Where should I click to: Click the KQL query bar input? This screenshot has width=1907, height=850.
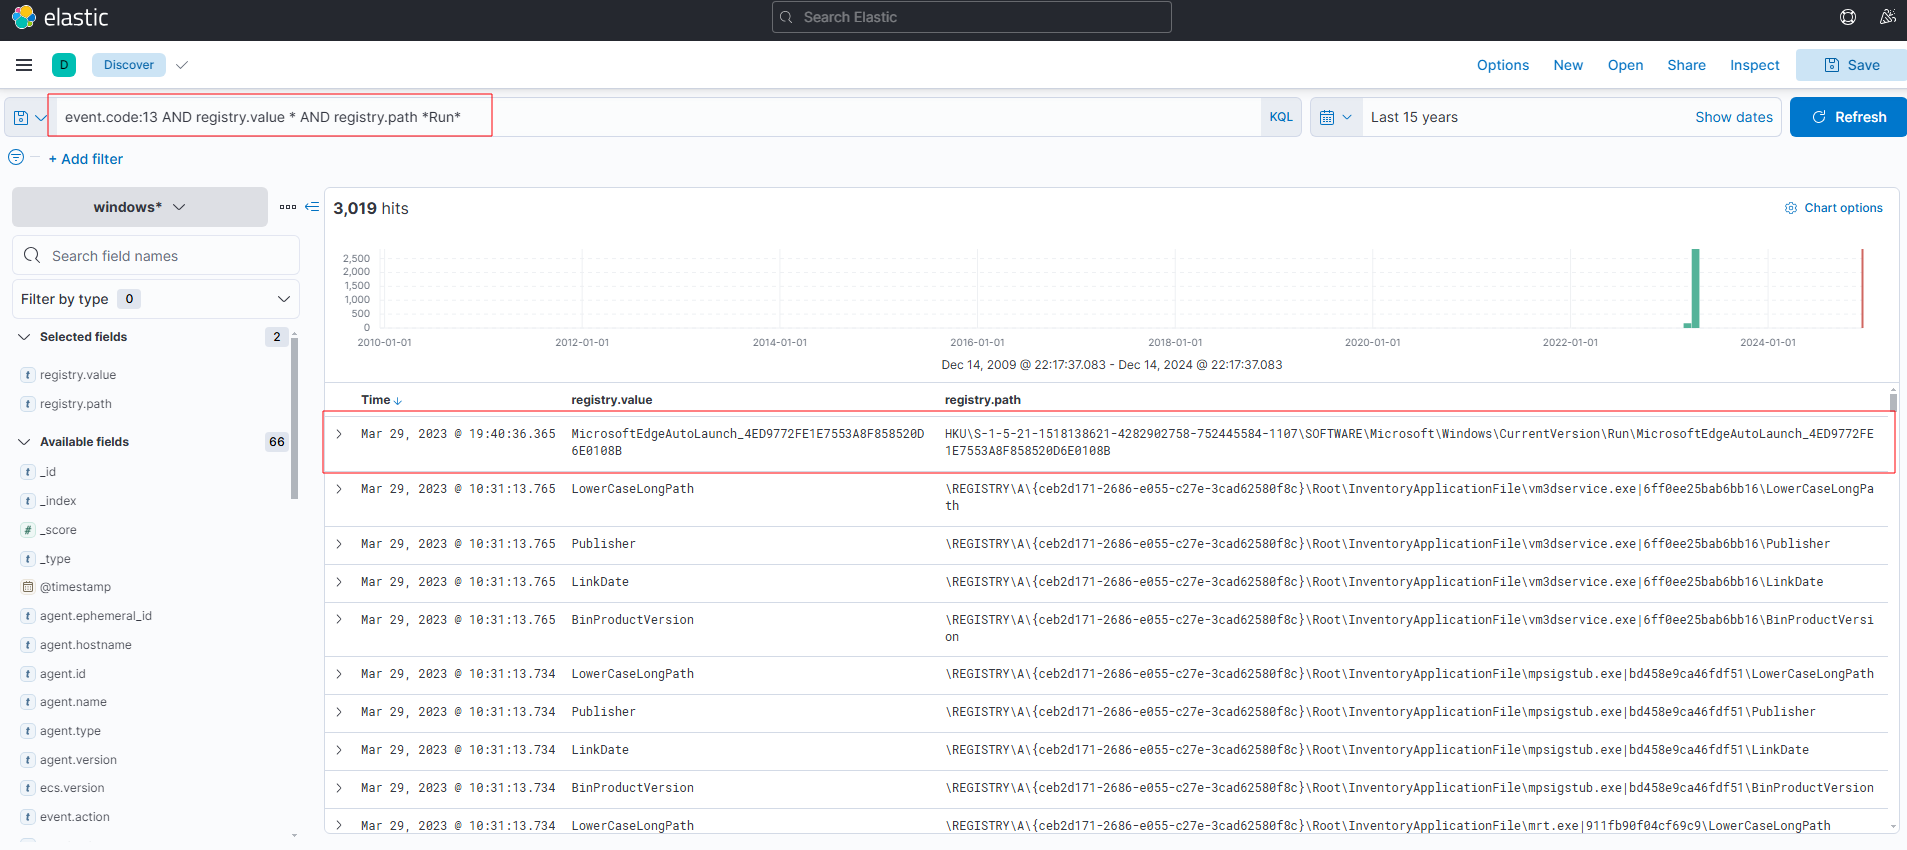[657, 117]
